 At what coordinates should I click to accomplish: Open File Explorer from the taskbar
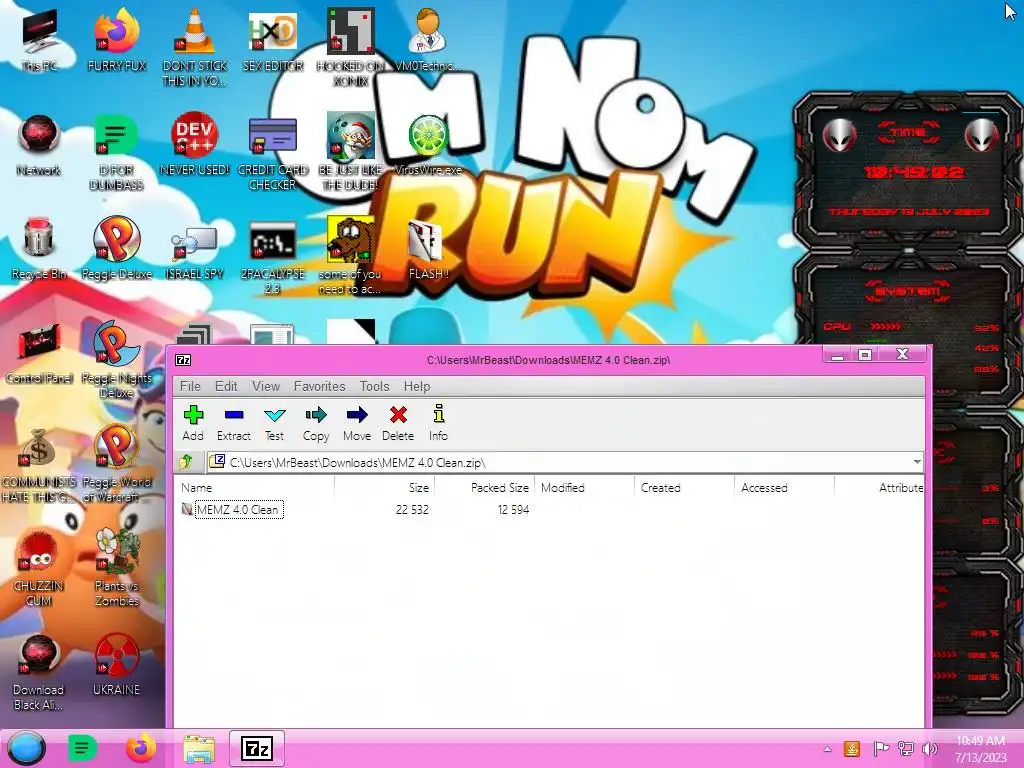(x=199, y=748)
